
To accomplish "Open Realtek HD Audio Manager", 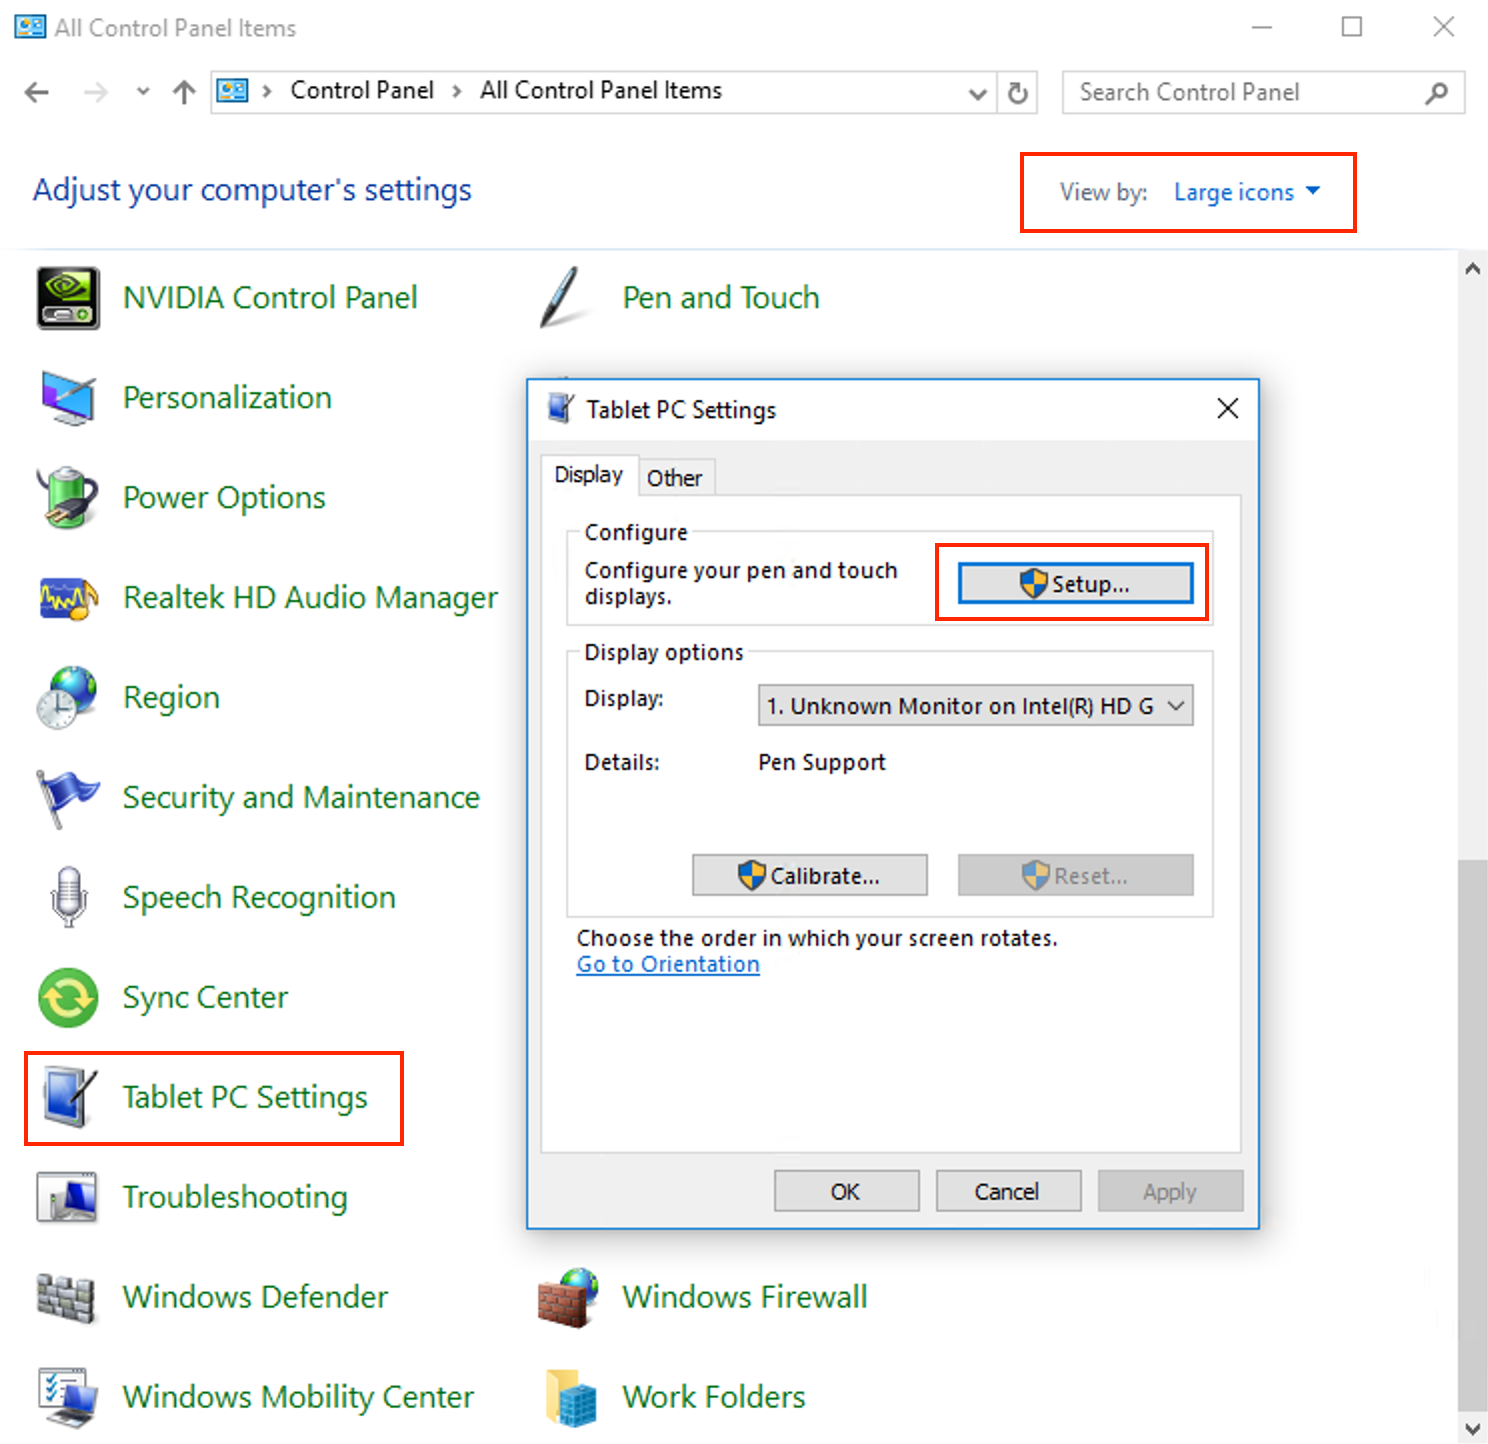I will tap(310, 597).
